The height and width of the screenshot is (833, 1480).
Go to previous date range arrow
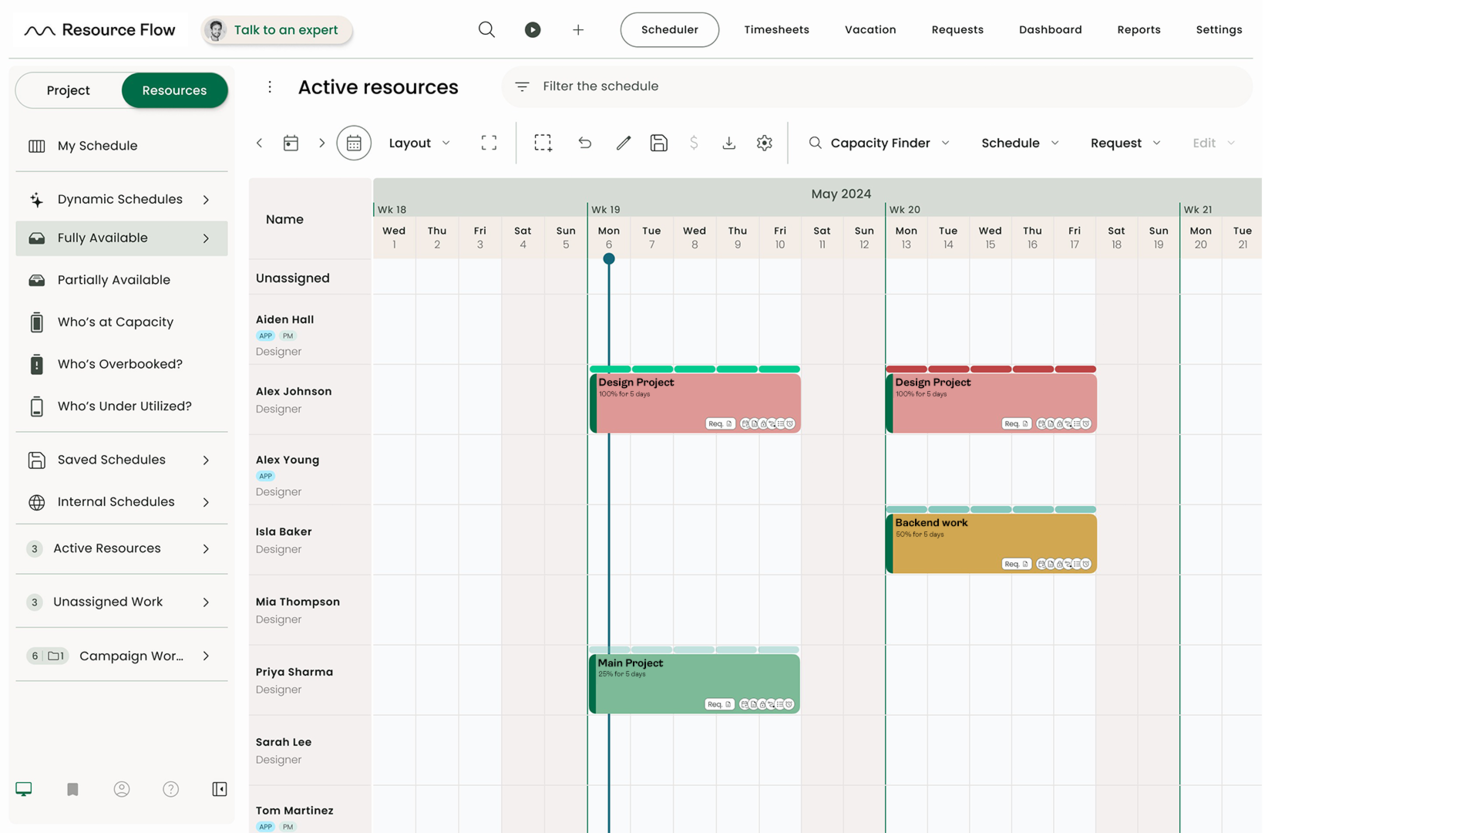259,143
